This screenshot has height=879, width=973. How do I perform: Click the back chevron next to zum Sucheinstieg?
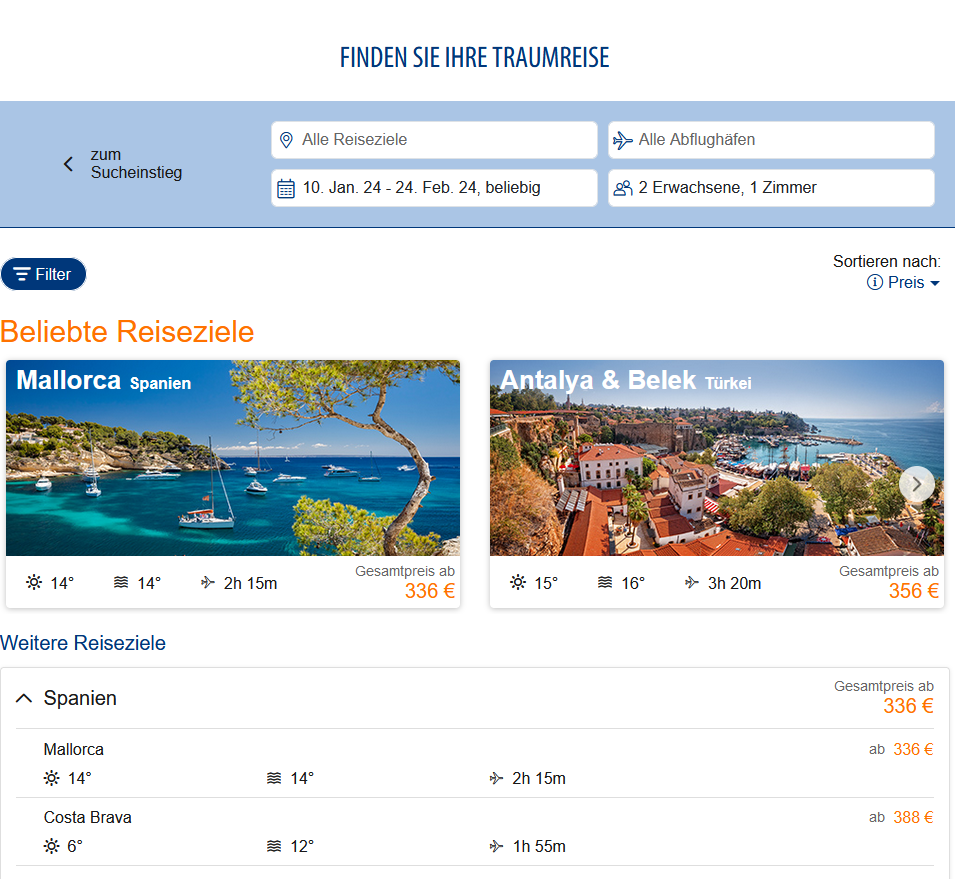tap(68, 164)
